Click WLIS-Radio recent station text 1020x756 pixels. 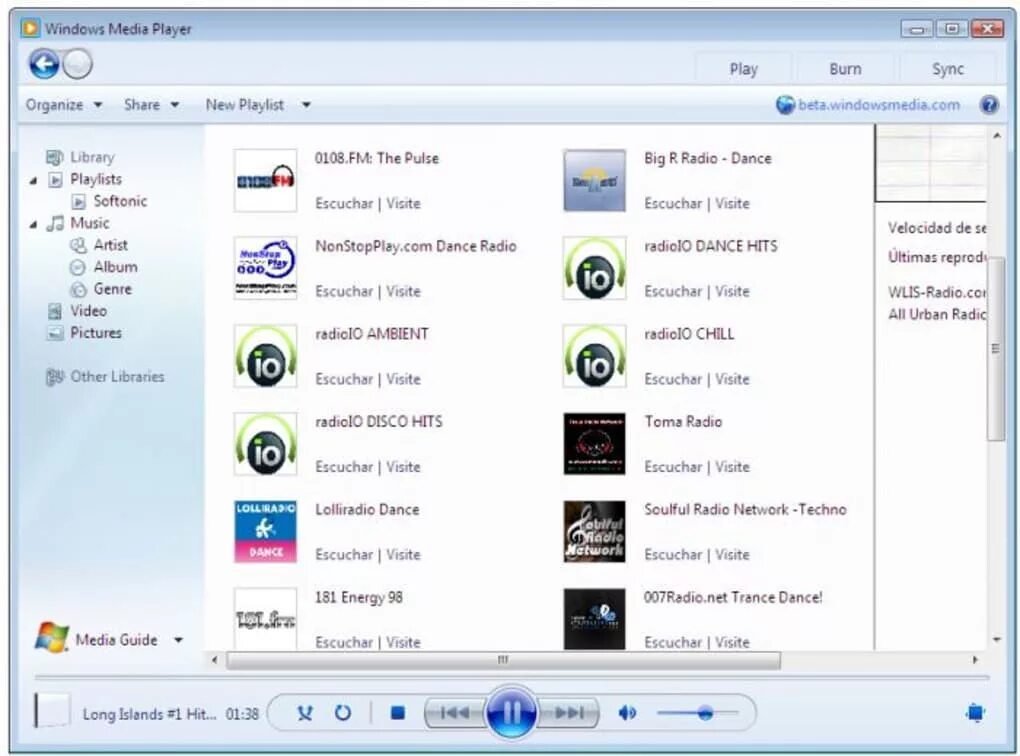pos(937,292)
